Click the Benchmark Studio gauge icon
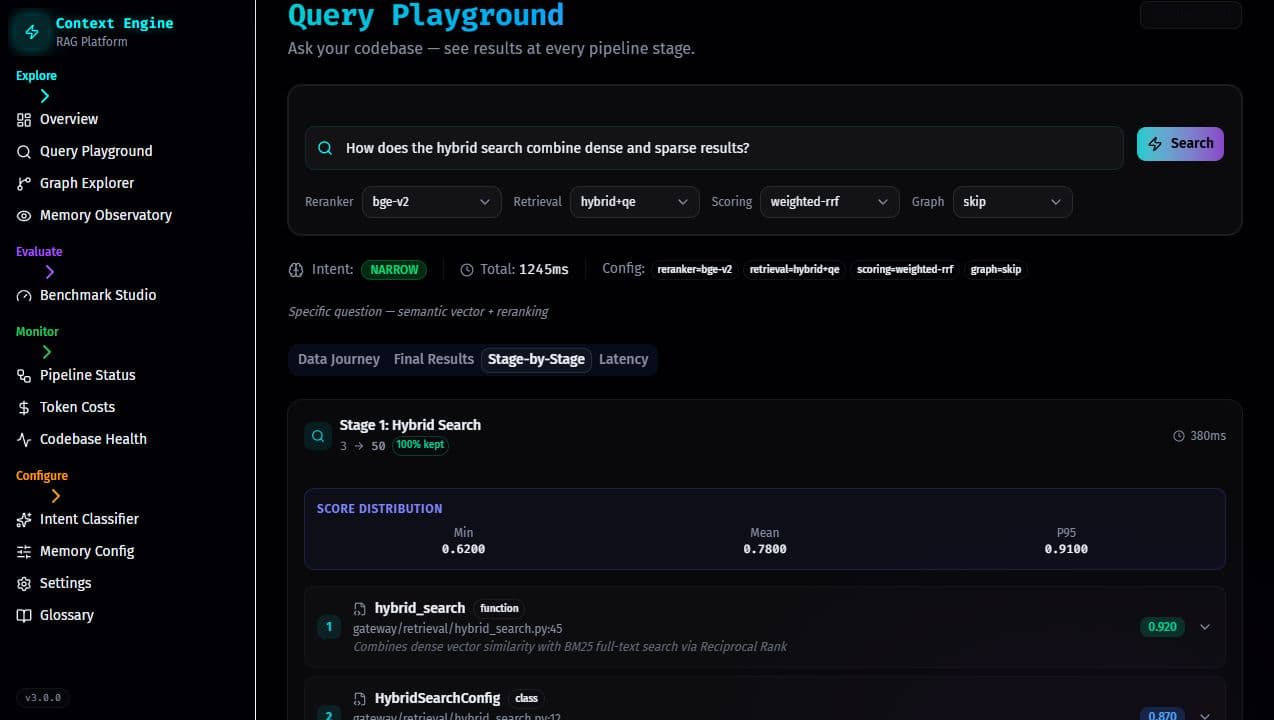 (x=24, y=296)
